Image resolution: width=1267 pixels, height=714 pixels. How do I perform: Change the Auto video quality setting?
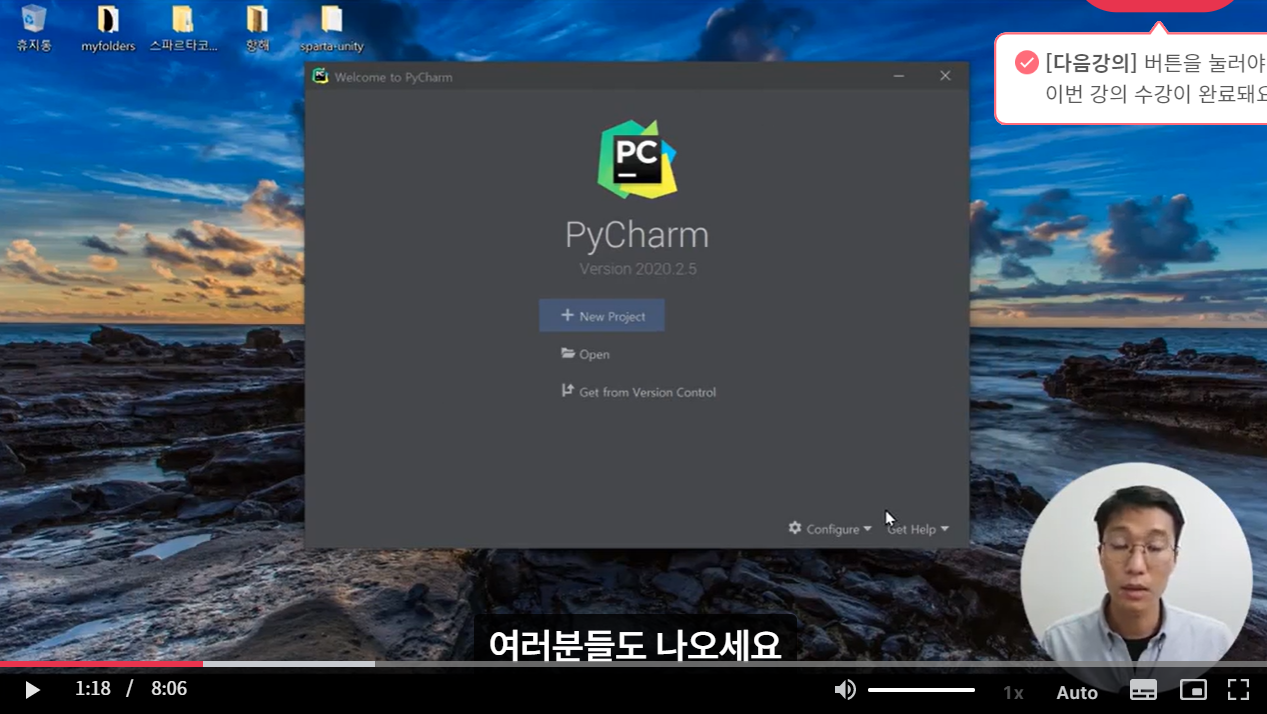tap(1077, 692)
